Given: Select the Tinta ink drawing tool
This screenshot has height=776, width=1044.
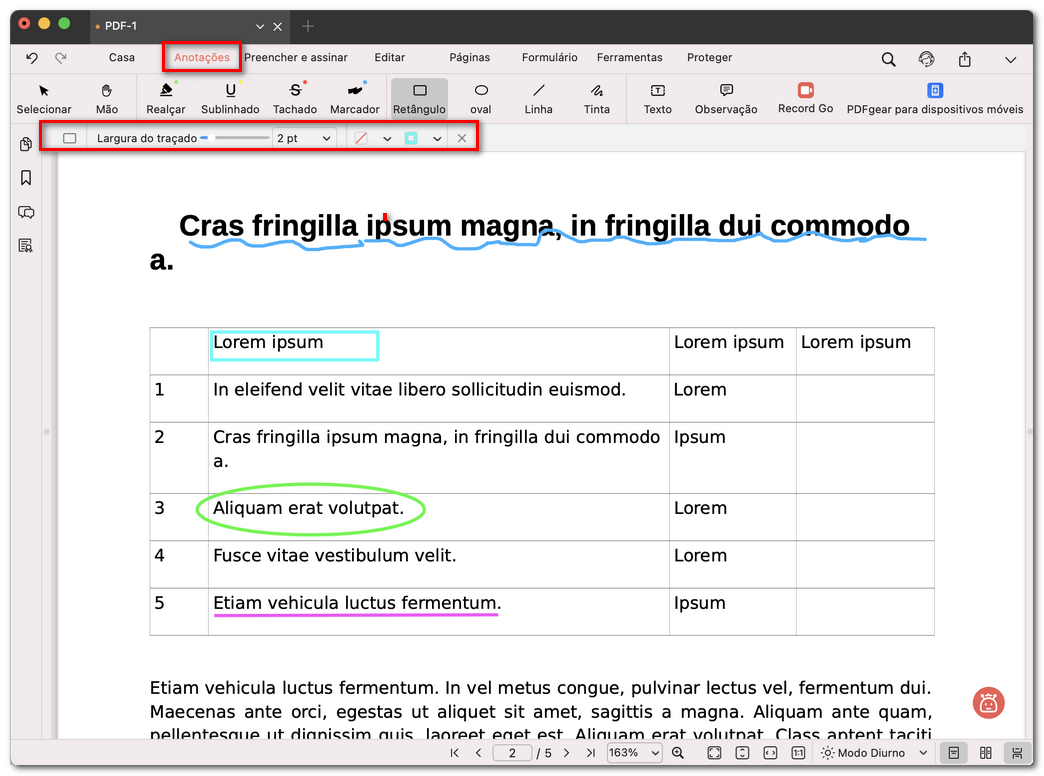Looking at the screenshot, I should pos(596,99).
